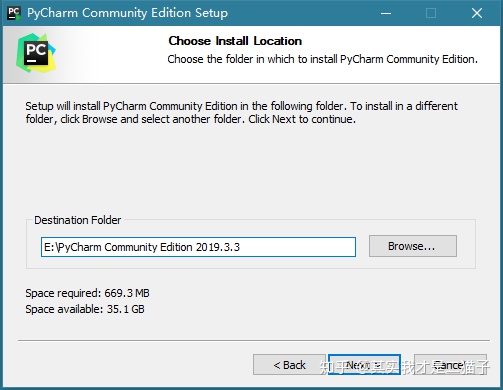Click 'Space required: 669.3 MB' text

point(87,293)
